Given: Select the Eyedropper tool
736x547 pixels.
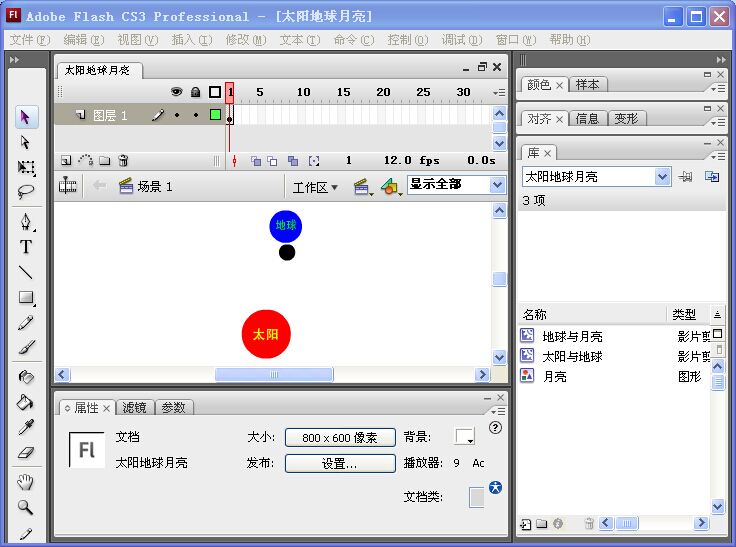Looking at the screenshot, I should click(25, 427).
